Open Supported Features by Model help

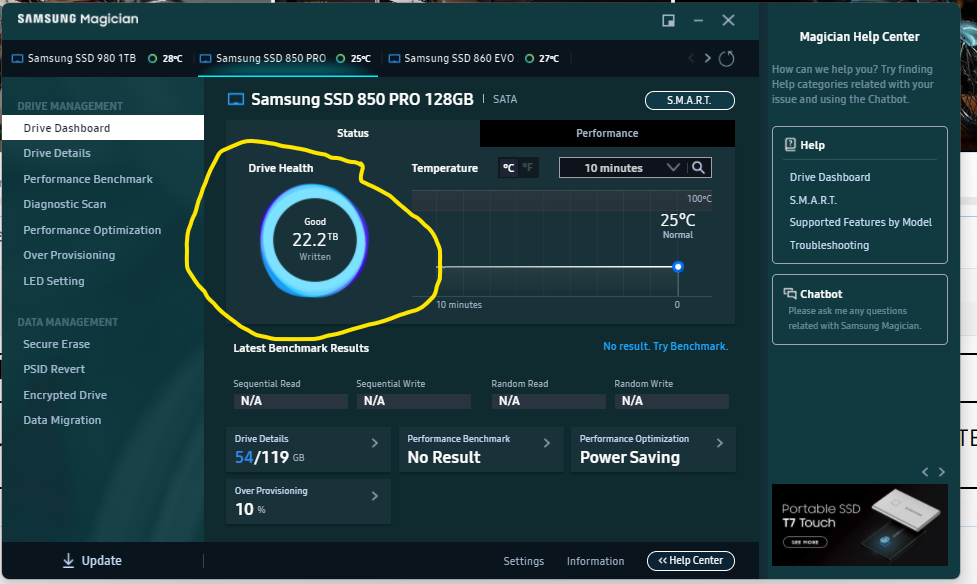[860, 223]
